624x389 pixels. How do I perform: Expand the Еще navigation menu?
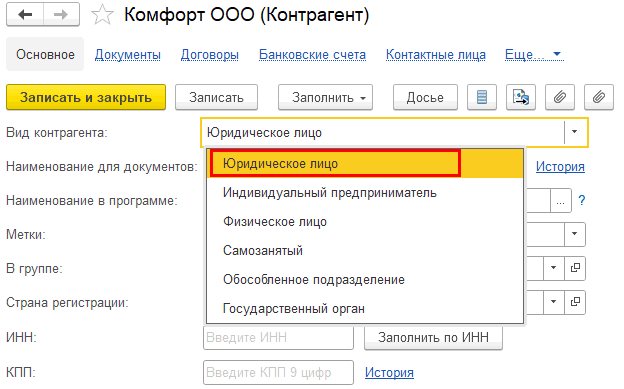[534, 54]
